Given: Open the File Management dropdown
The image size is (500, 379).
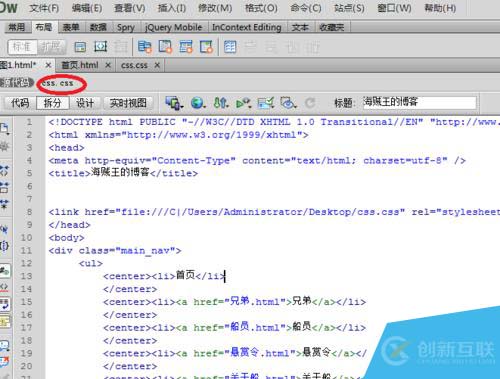Looking at the screenshot, I should point(221,103).
